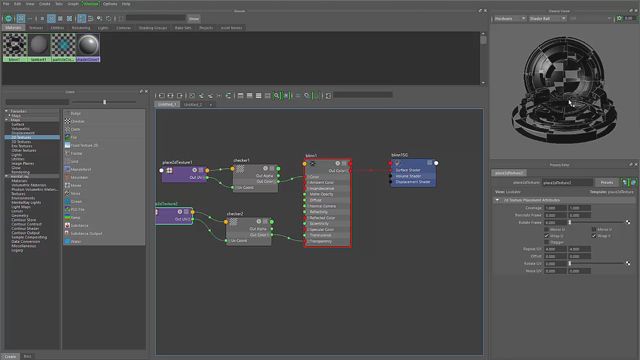Collapse the Favorites tree section
The width and height of the screenshot is (640, 360).
[x=6, y=111]
